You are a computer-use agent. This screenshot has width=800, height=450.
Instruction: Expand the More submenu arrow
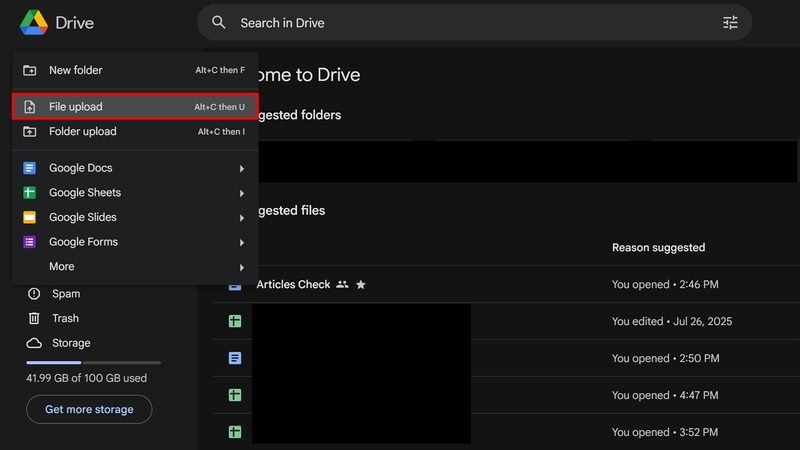coord(241,267)
